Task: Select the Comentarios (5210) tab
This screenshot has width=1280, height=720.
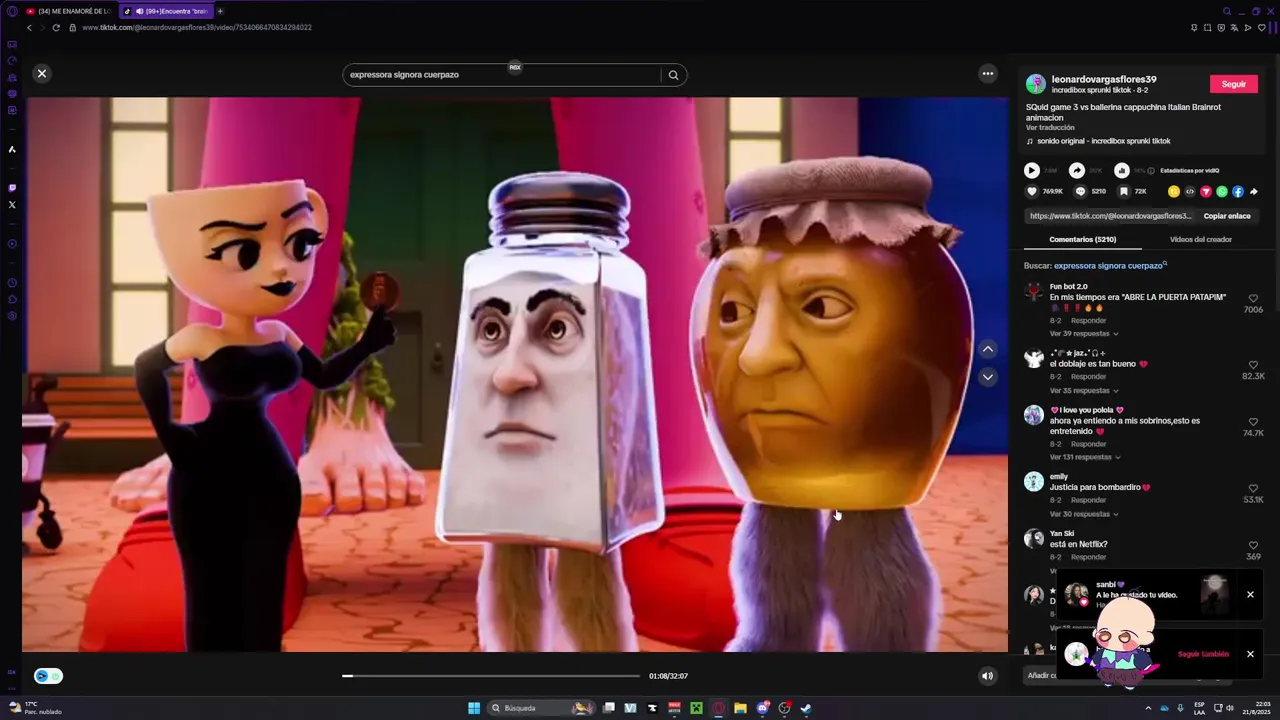Action: click(x=1083, y=240)
